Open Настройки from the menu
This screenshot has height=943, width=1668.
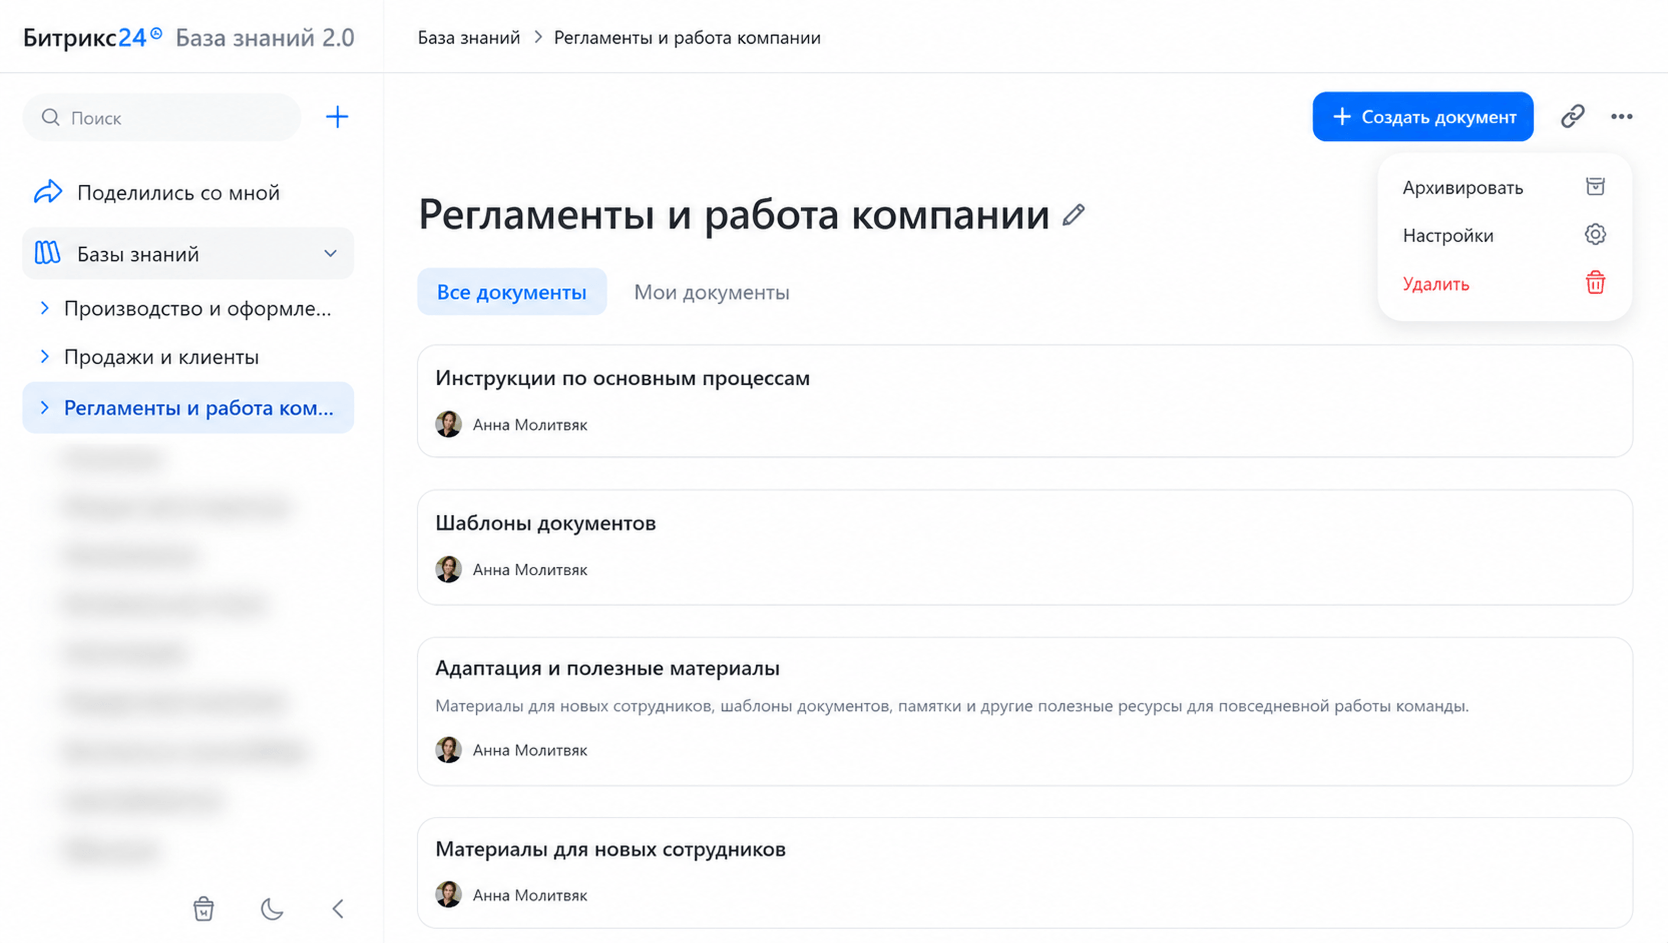point(1504,235)
